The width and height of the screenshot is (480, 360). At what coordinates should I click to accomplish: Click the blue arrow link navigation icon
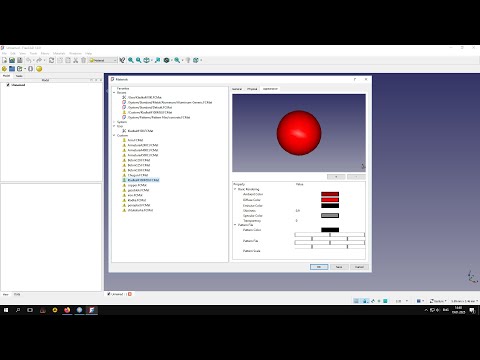point(157,60)
